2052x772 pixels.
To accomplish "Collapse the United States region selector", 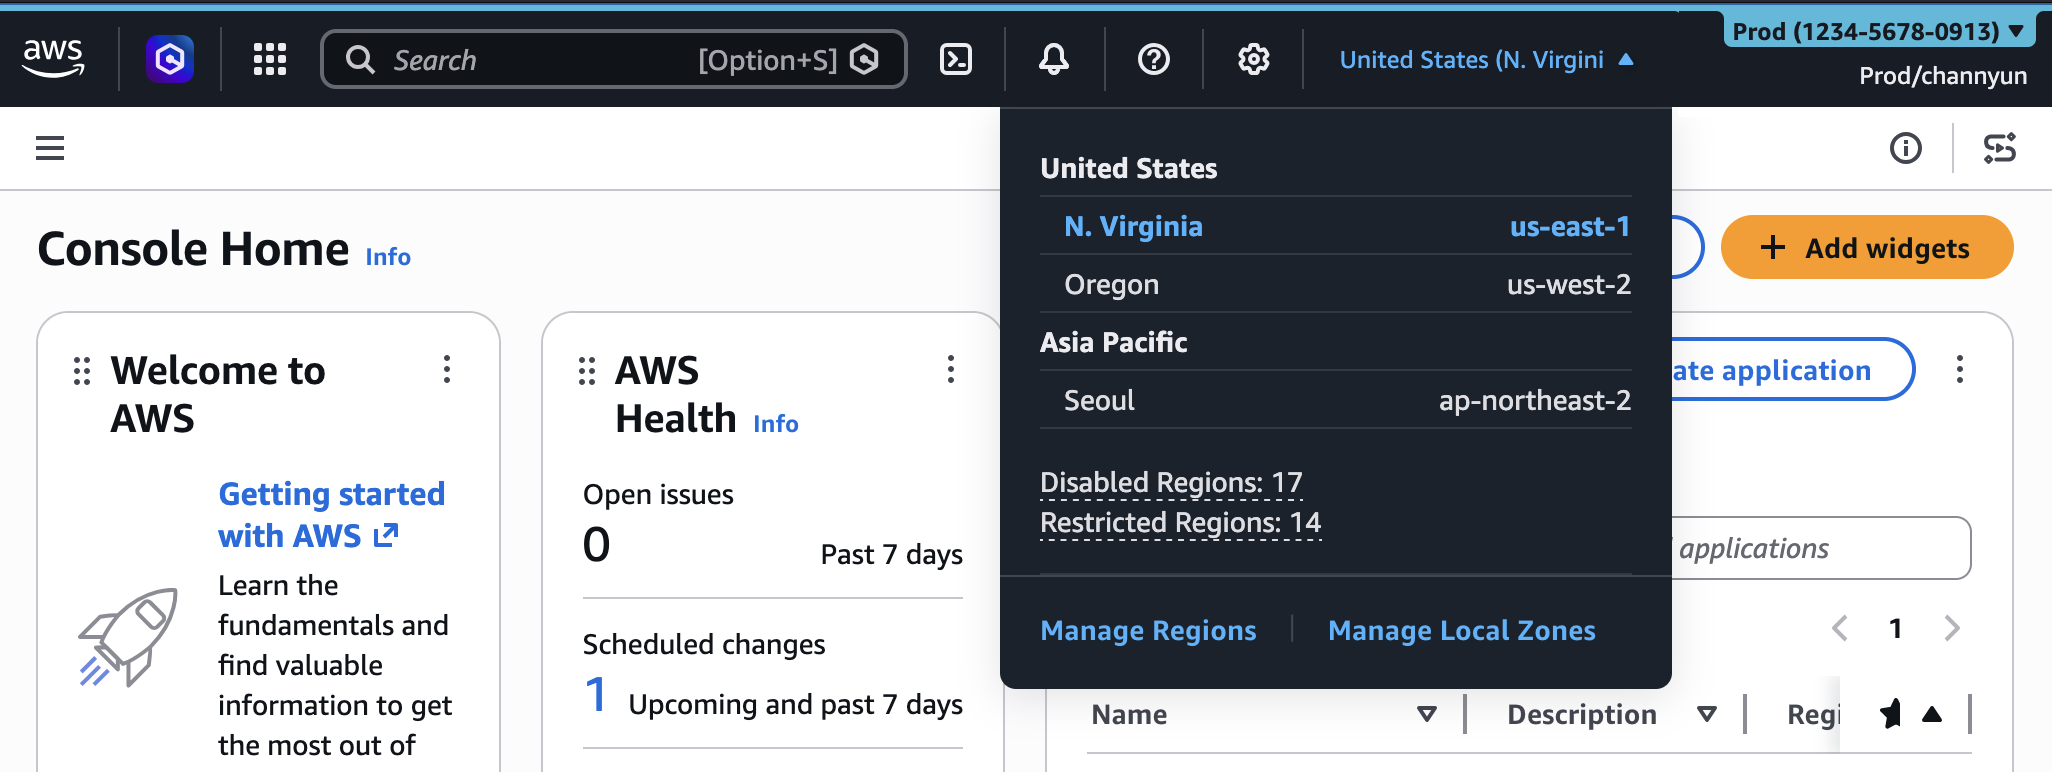I will tap(1486, 60).
